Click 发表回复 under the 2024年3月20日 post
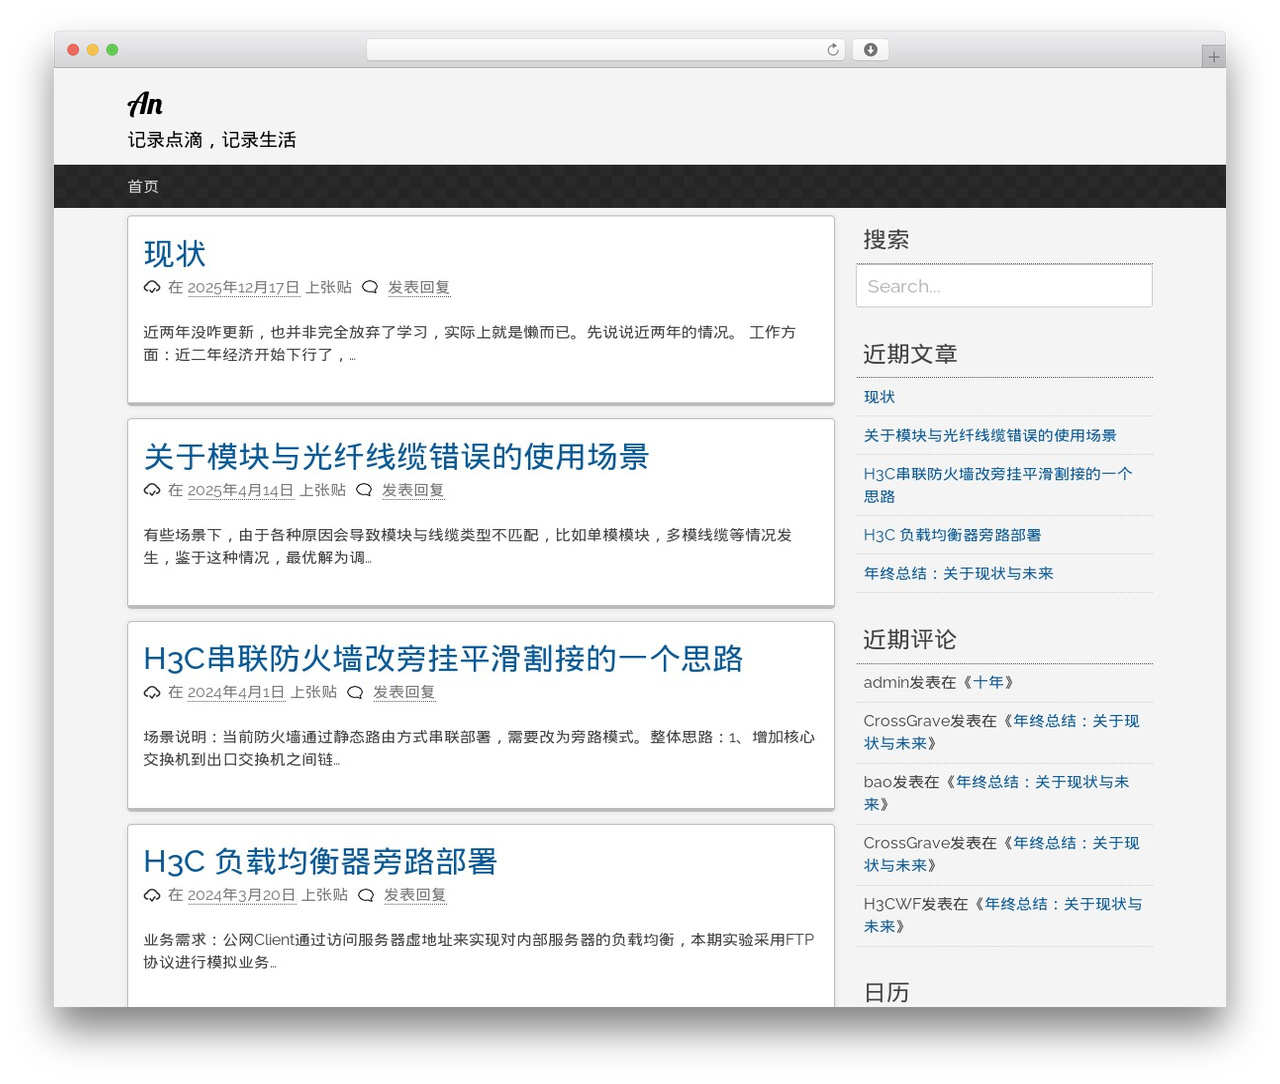This screenshot has width=1280, height=1084. coord(415,895)
